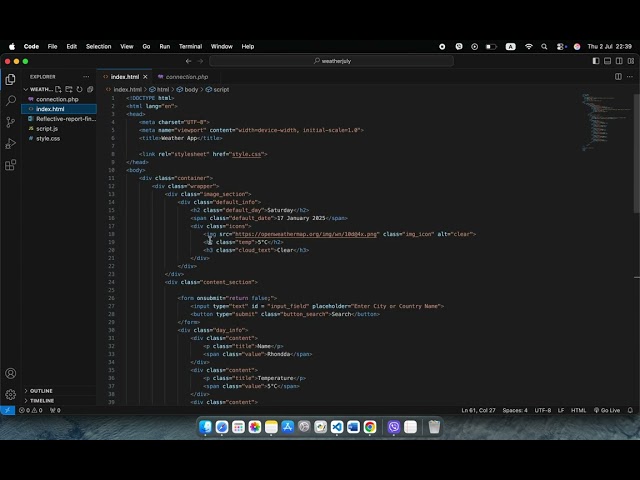Start Go Live server
This screenshot has width=640, height=480.
[x=607, y=410]
